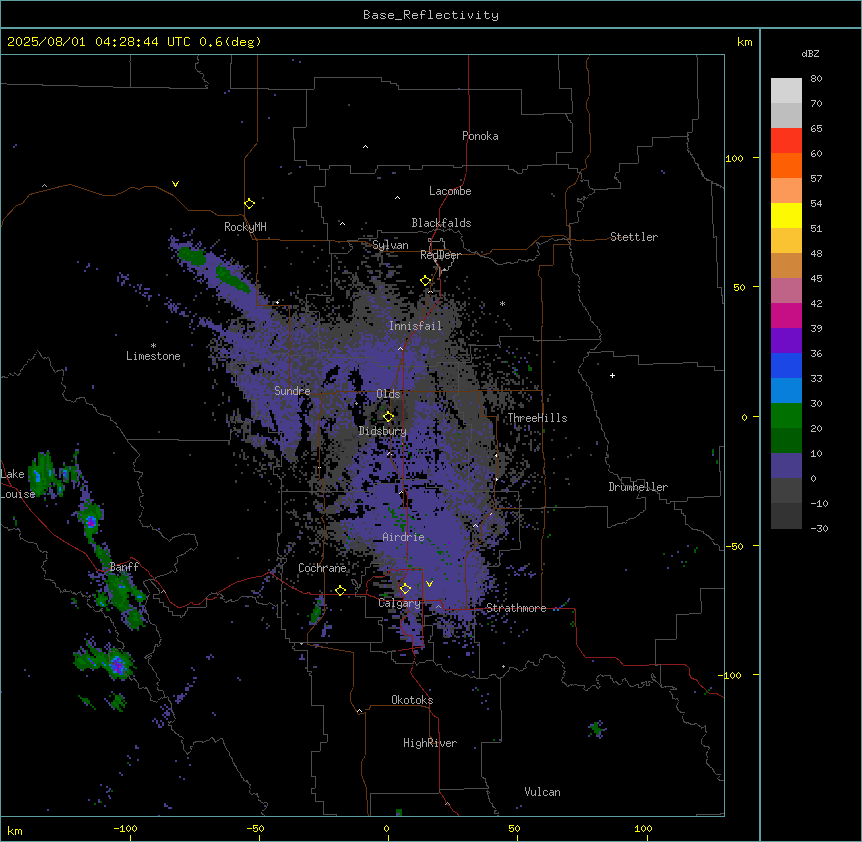Click the red 65 dBZ legend swatch
The width and height of the screenshot is (862, 842).
786,140
